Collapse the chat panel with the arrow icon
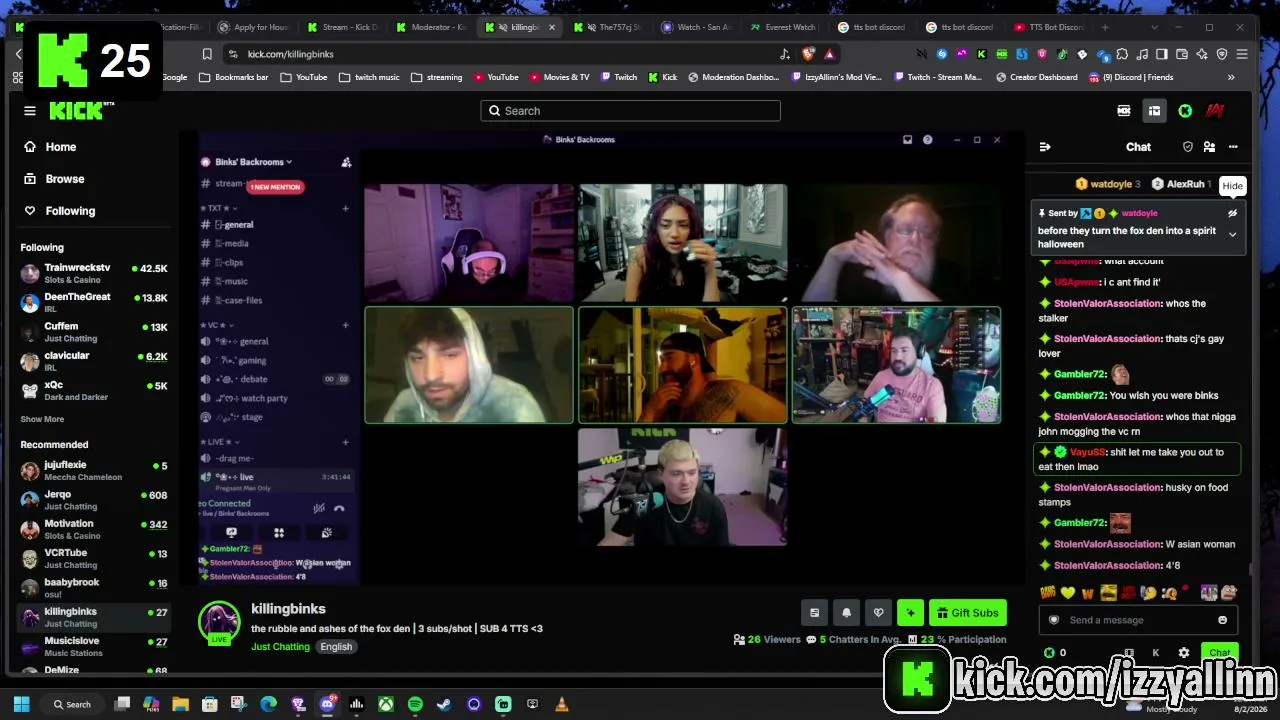This screenshot has height=720, width=1280. tap(1045, 147)
